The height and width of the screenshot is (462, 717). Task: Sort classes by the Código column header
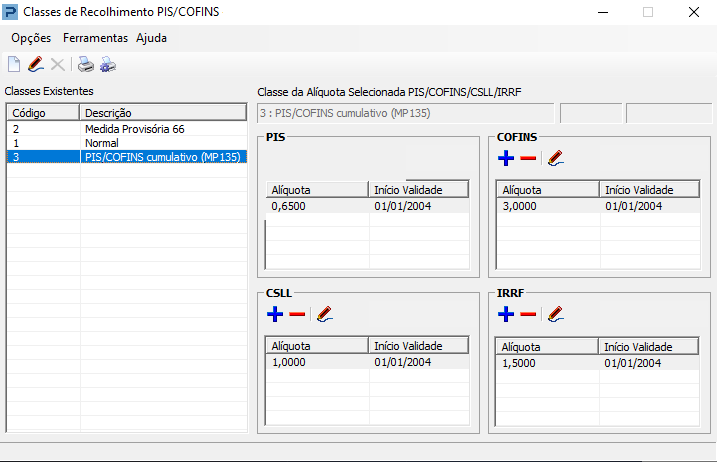coord(43,113)
